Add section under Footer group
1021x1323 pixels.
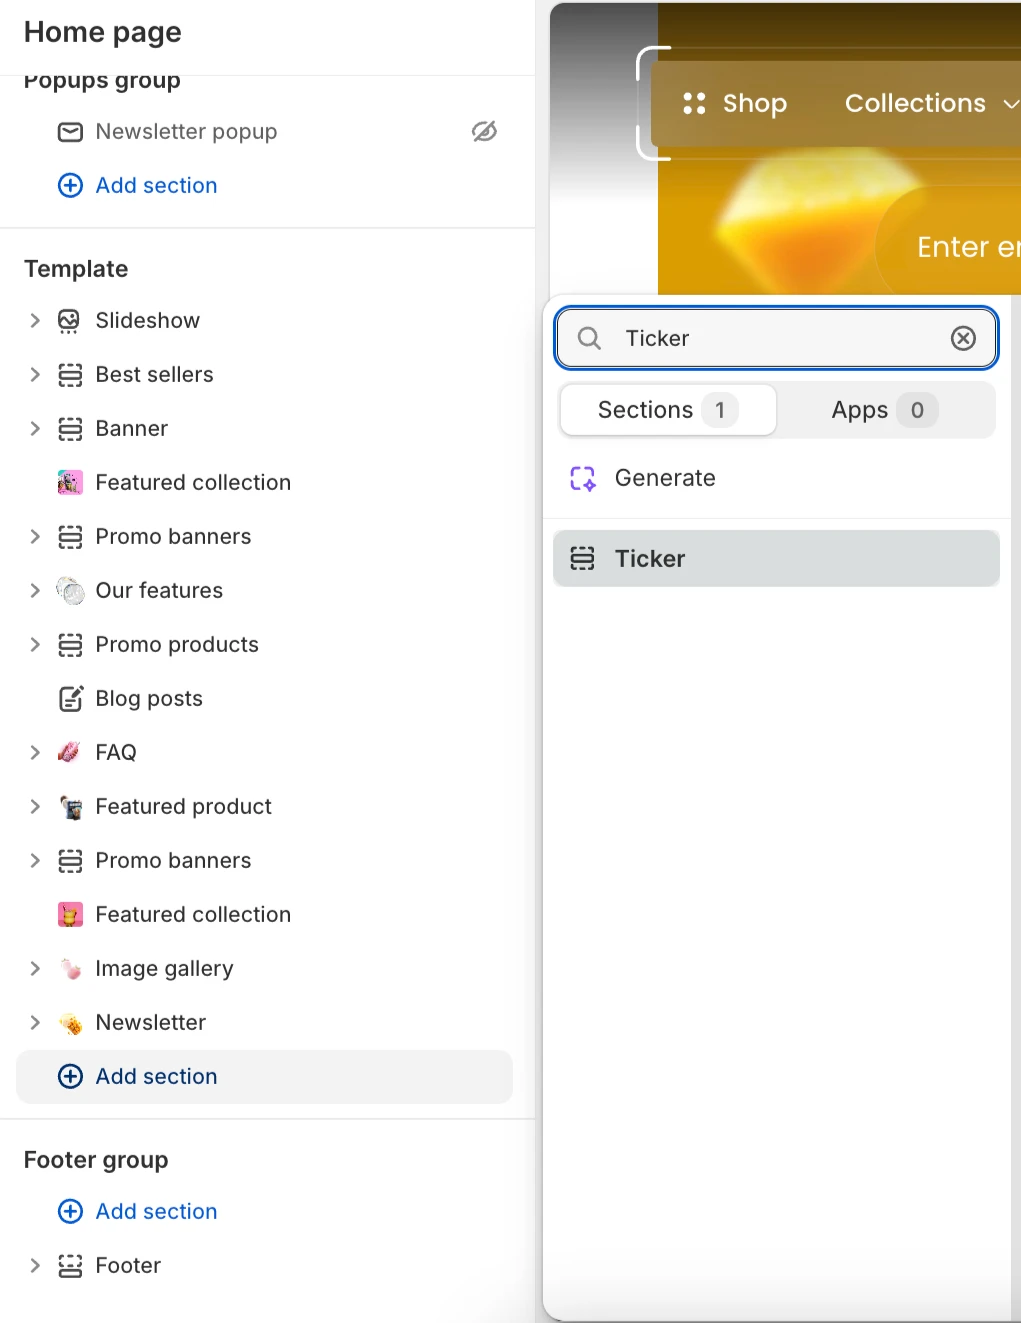pyautogui.click(x=138, y=1212)
